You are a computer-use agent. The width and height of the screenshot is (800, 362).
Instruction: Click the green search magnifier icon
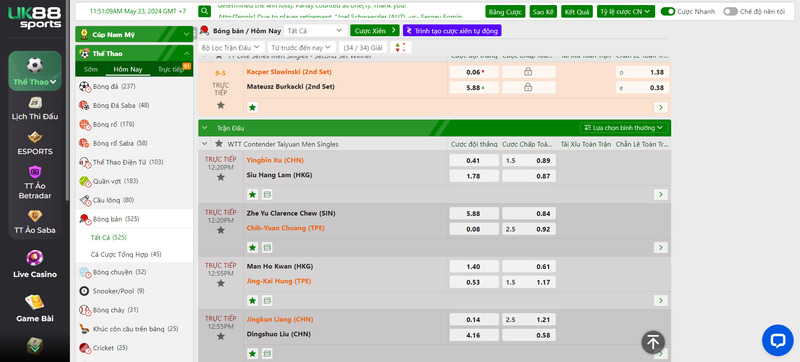tap(205, 11)
